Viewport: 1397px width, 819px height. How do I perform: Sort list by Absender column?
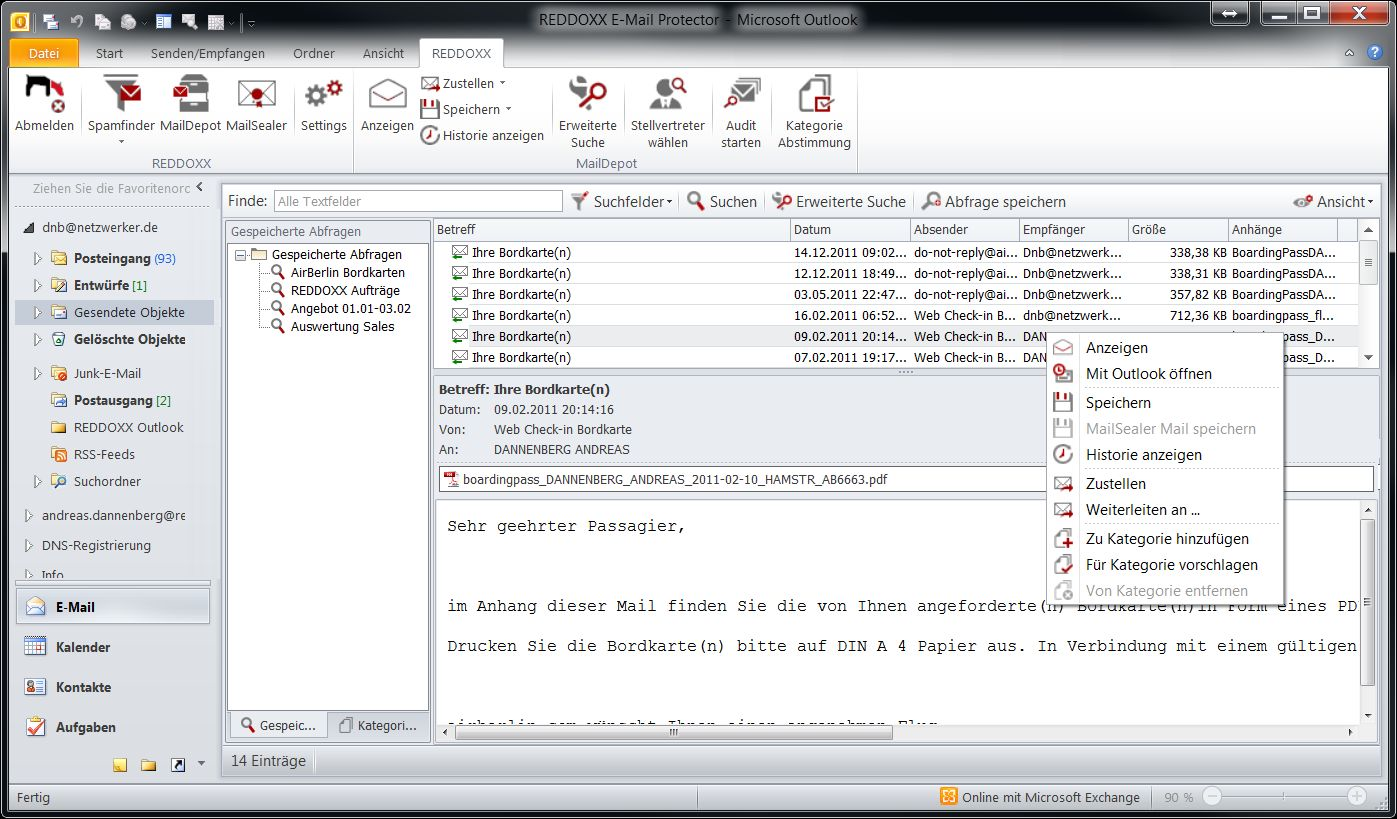[x=964, y=230]
